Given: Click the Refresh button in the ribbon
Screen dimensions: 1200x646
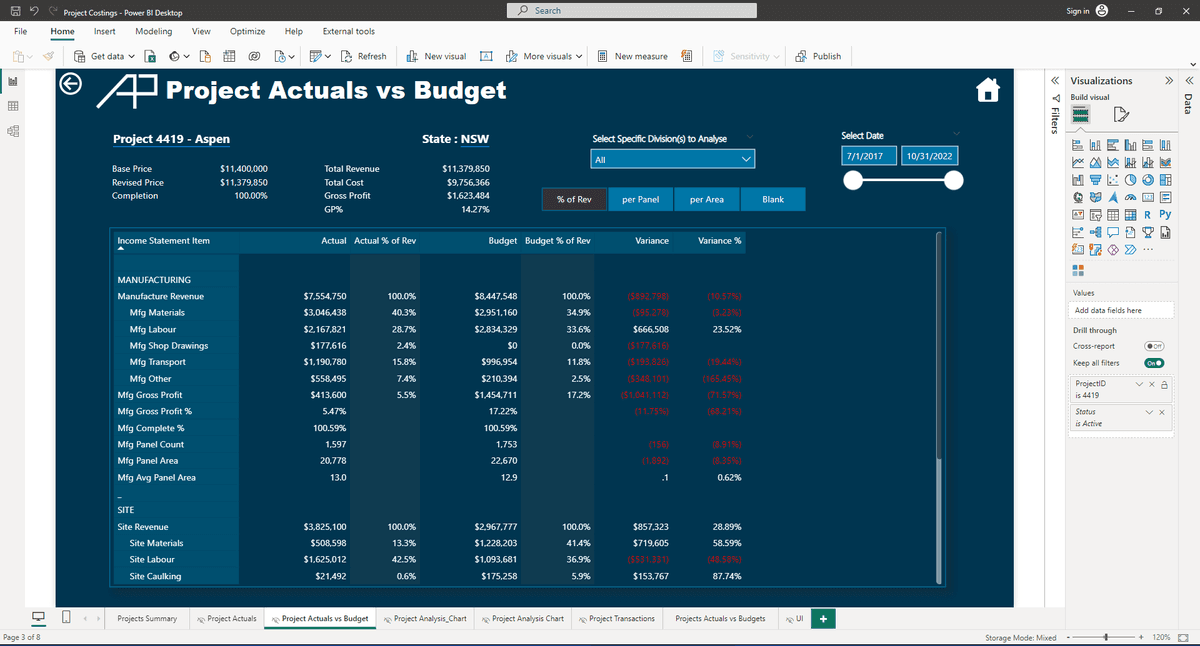Looking at the screenshot, I should coord(364,56).
